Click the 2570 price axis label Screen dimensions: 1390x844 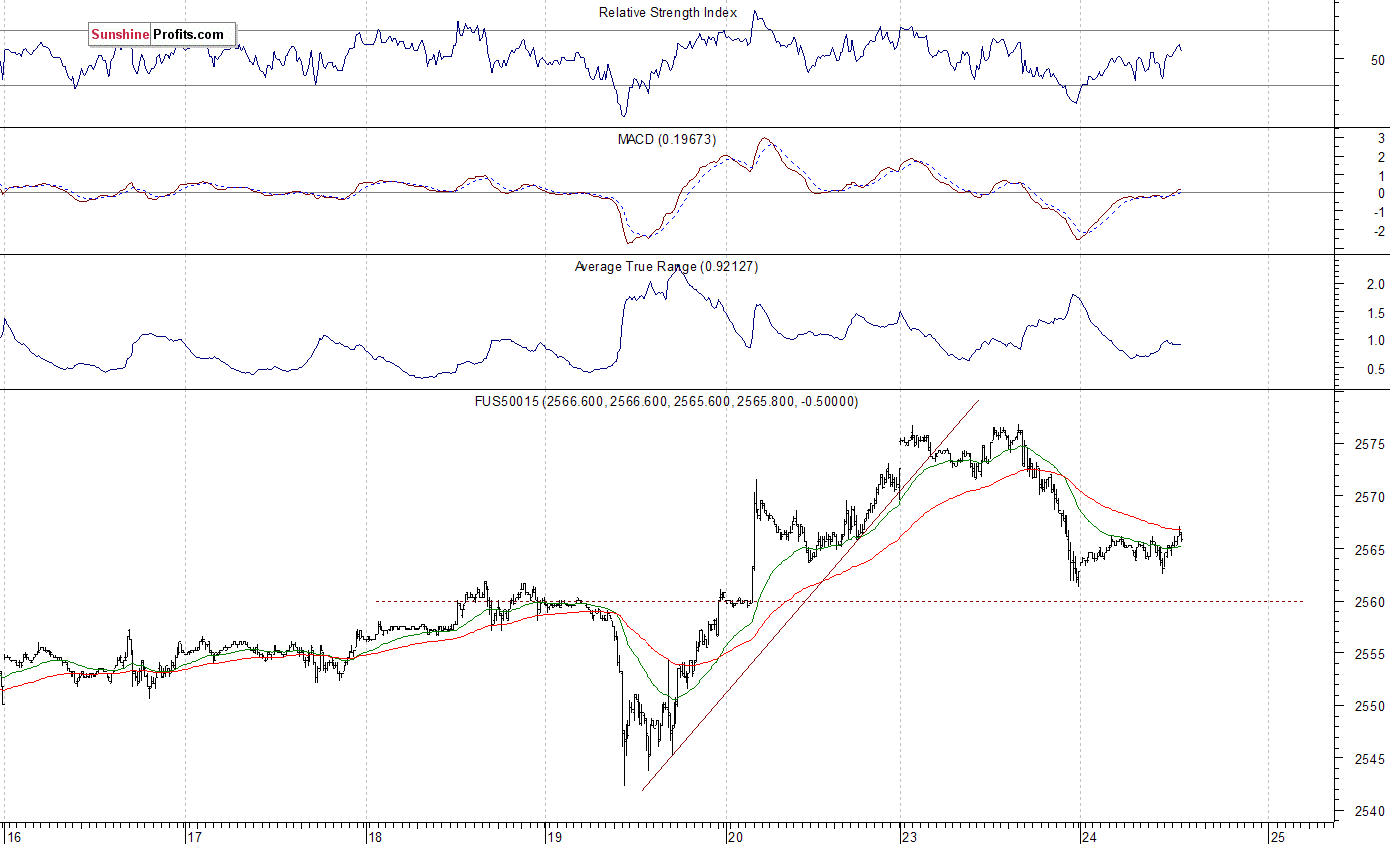coord(1370,497)
